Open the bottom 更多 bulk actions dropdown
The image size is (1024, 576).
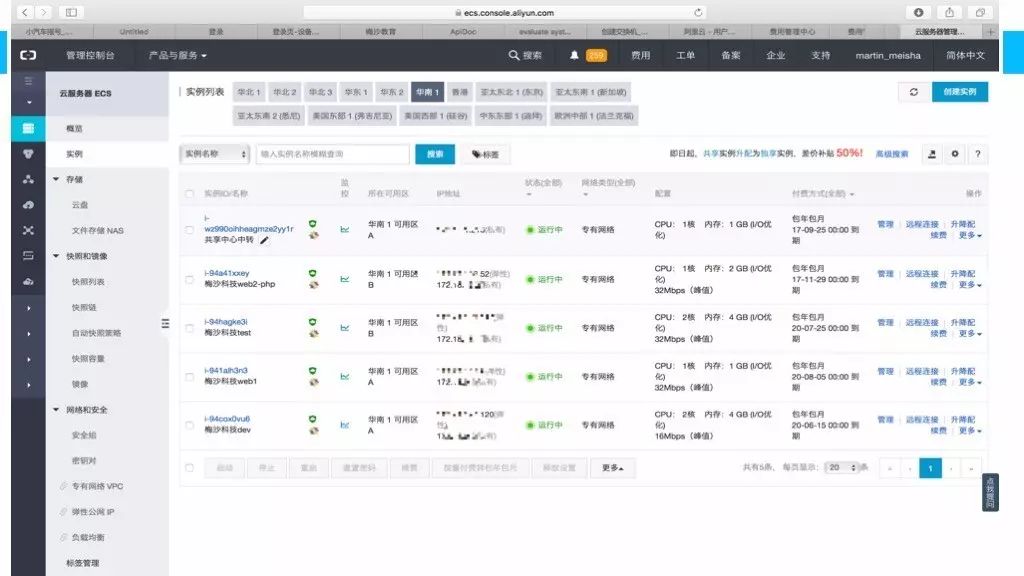[613, 468]
